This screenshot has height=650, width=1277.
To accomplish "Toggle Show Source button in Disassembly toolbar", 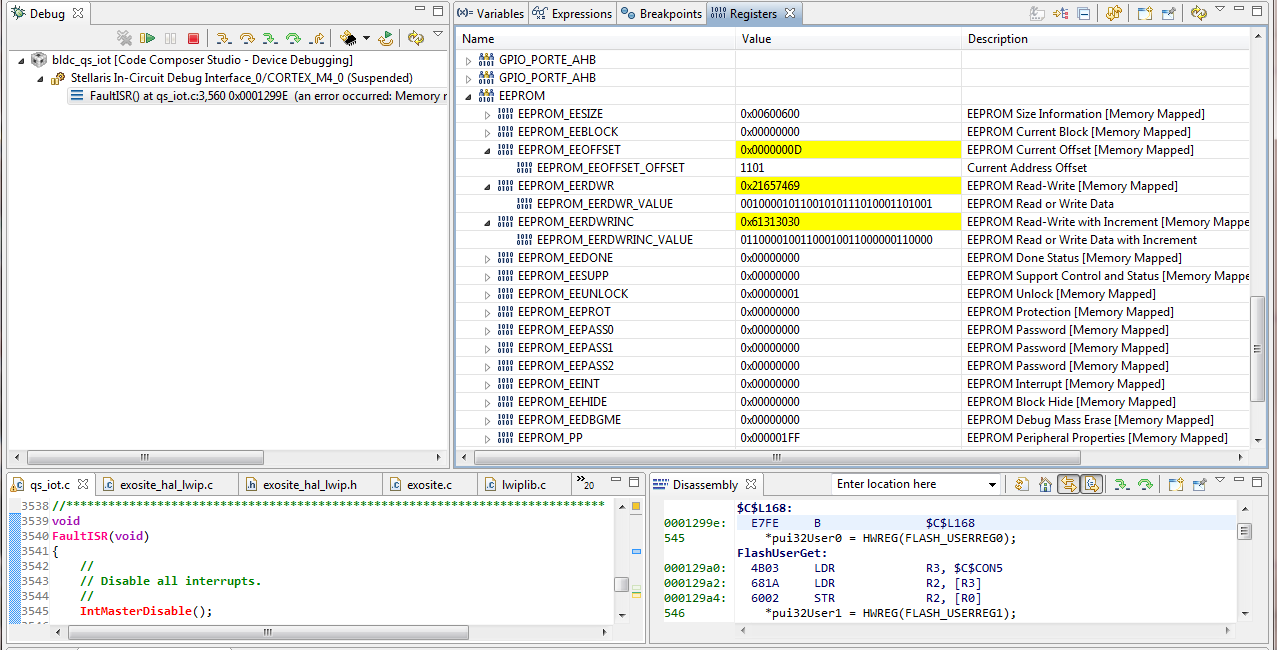I will pos(1091,485).
